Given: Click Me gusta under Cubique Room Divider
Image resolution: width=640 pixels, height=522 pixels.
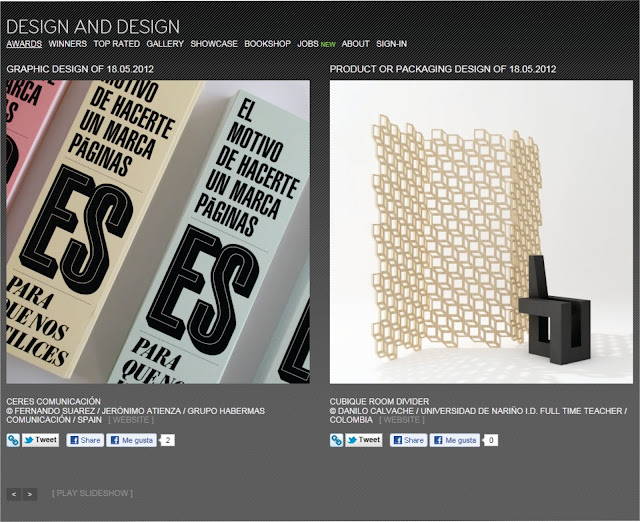Looking at the screenshot, I should (455, 440).
